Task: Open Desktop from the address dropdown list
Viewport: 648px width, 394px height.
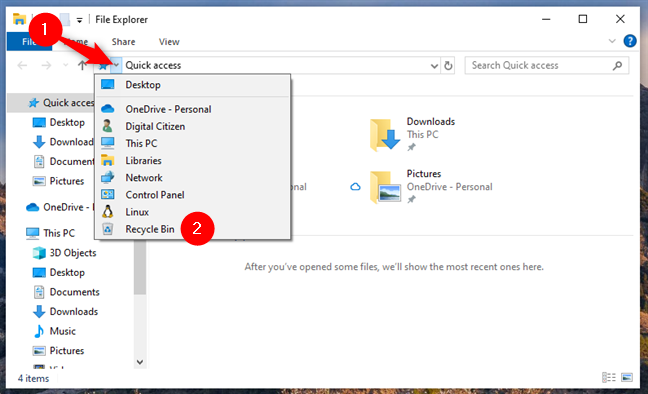Action: tap(193, 85)
